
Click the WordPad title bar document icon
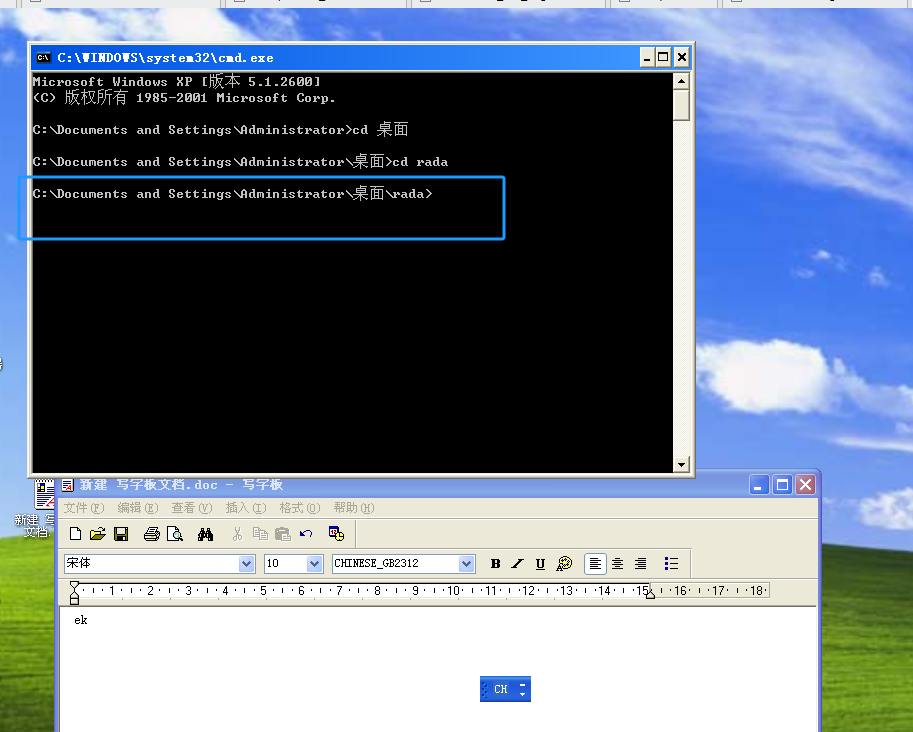tap(68, 485)
